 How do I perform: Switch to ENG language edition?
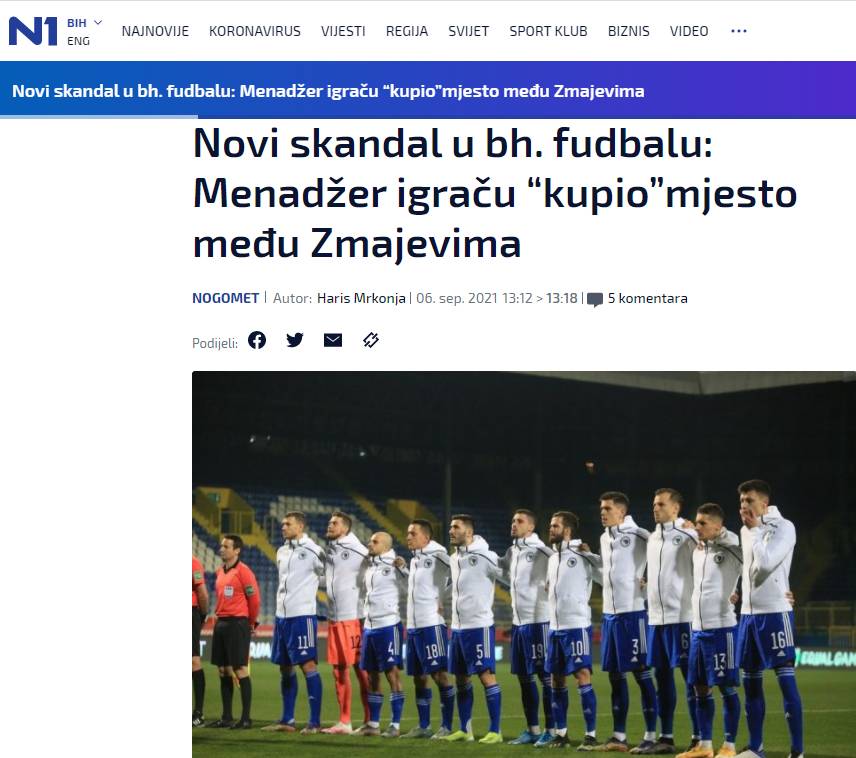tap(78, 41)
